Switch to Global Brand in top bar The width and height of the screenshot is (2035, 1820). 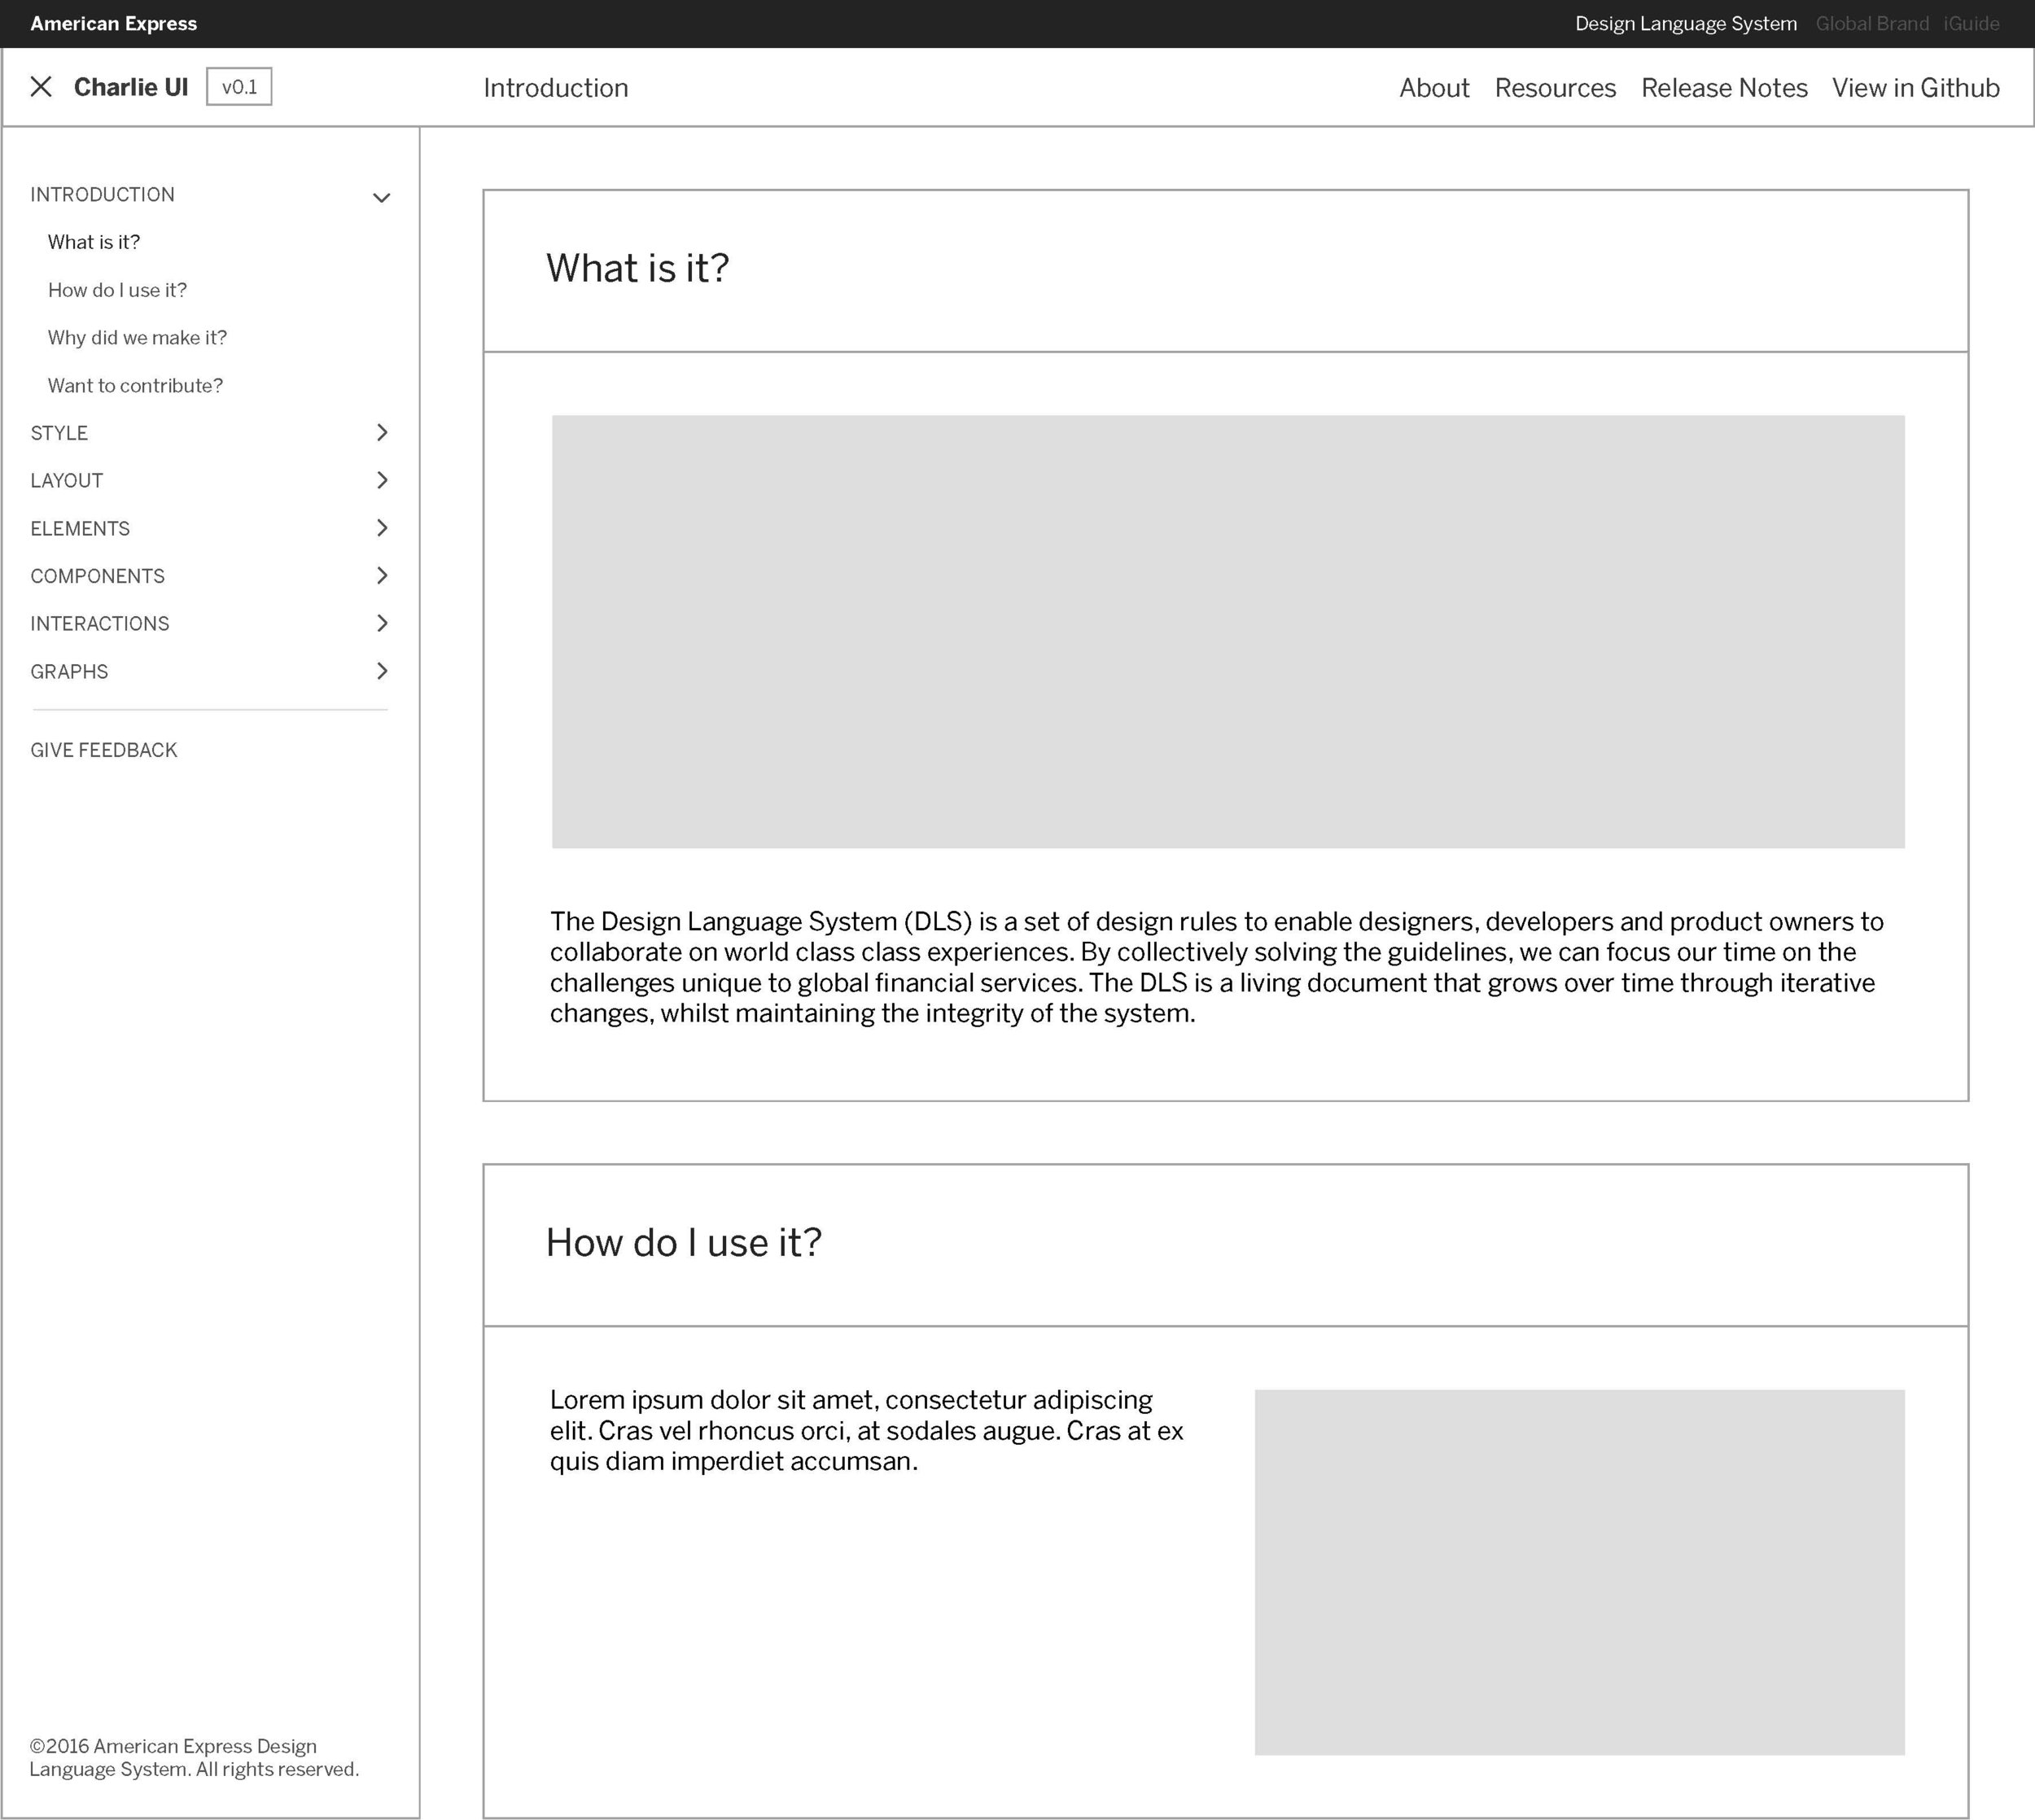pyautogui.click(x=1871, y=24)
